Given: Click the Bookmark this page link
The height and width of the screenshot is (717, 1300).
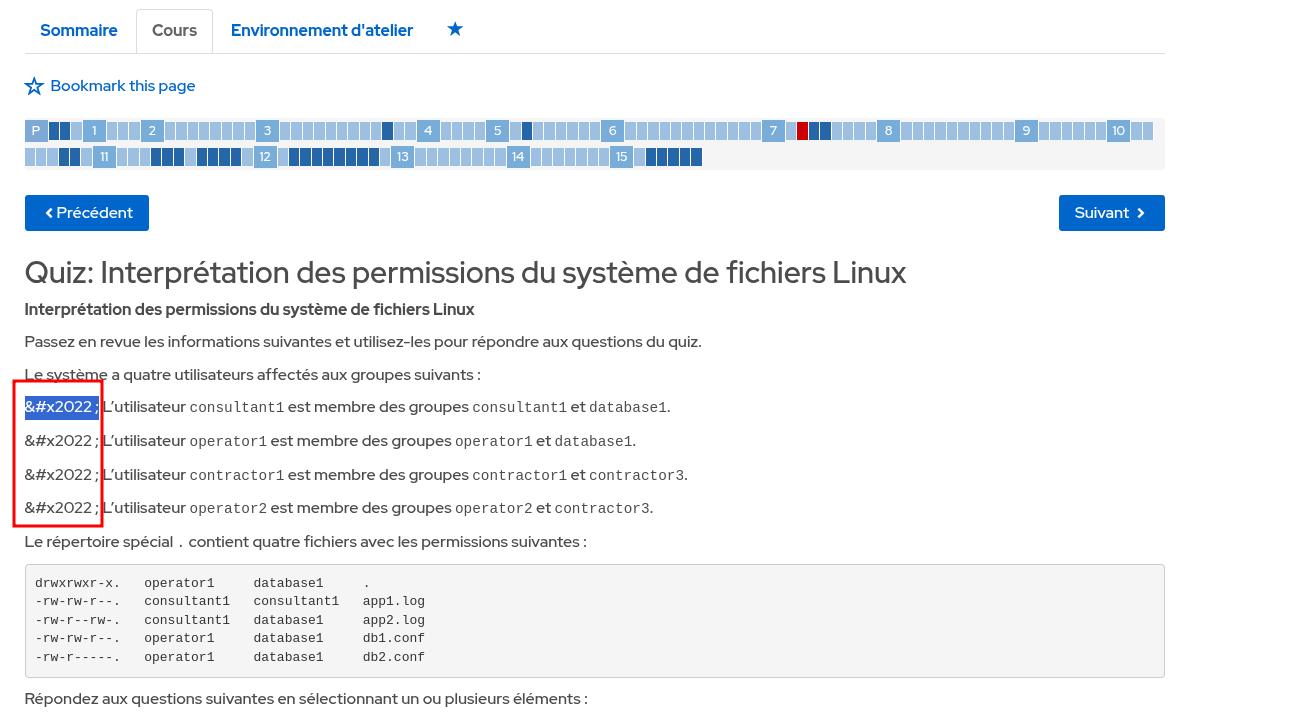Looking at the screenshot, I should (122, 86).
